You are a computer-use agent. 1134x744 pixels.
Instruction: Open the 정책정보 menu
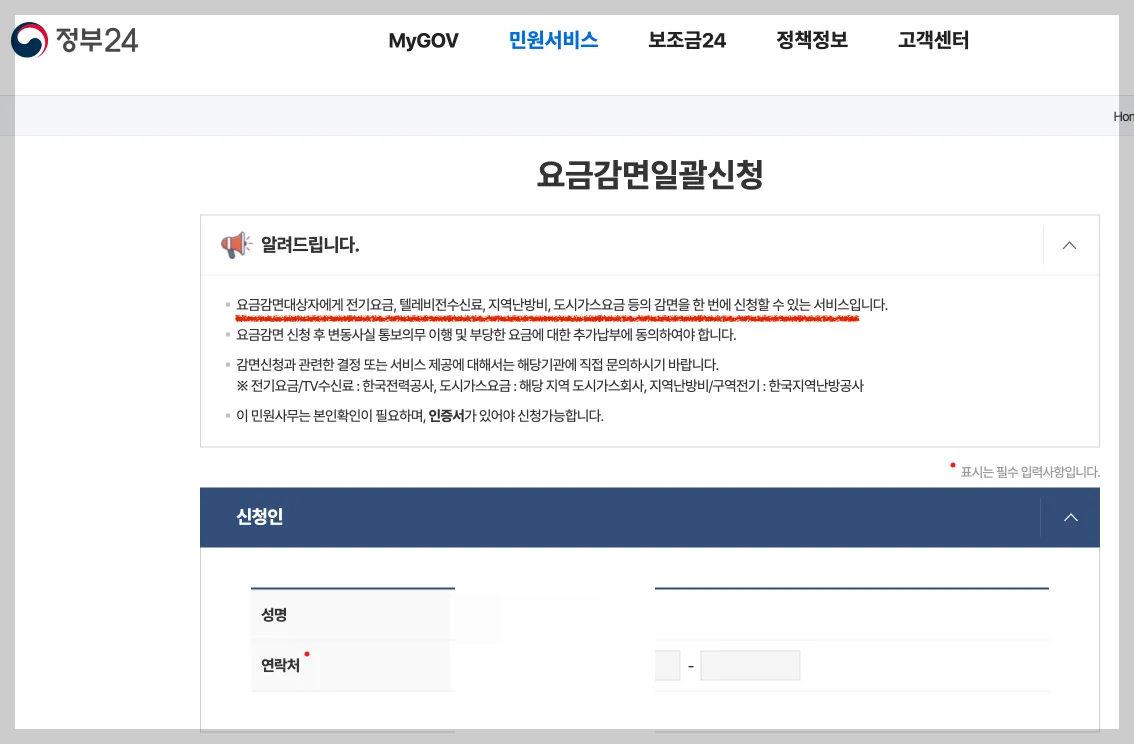coord(811,40)
